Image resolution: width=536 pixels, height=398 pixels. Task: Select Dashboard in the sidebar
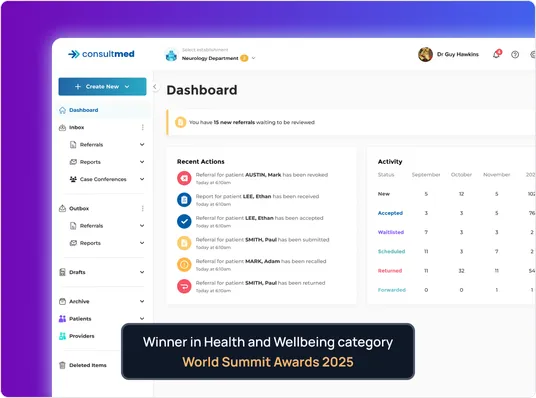click(83, 110)
